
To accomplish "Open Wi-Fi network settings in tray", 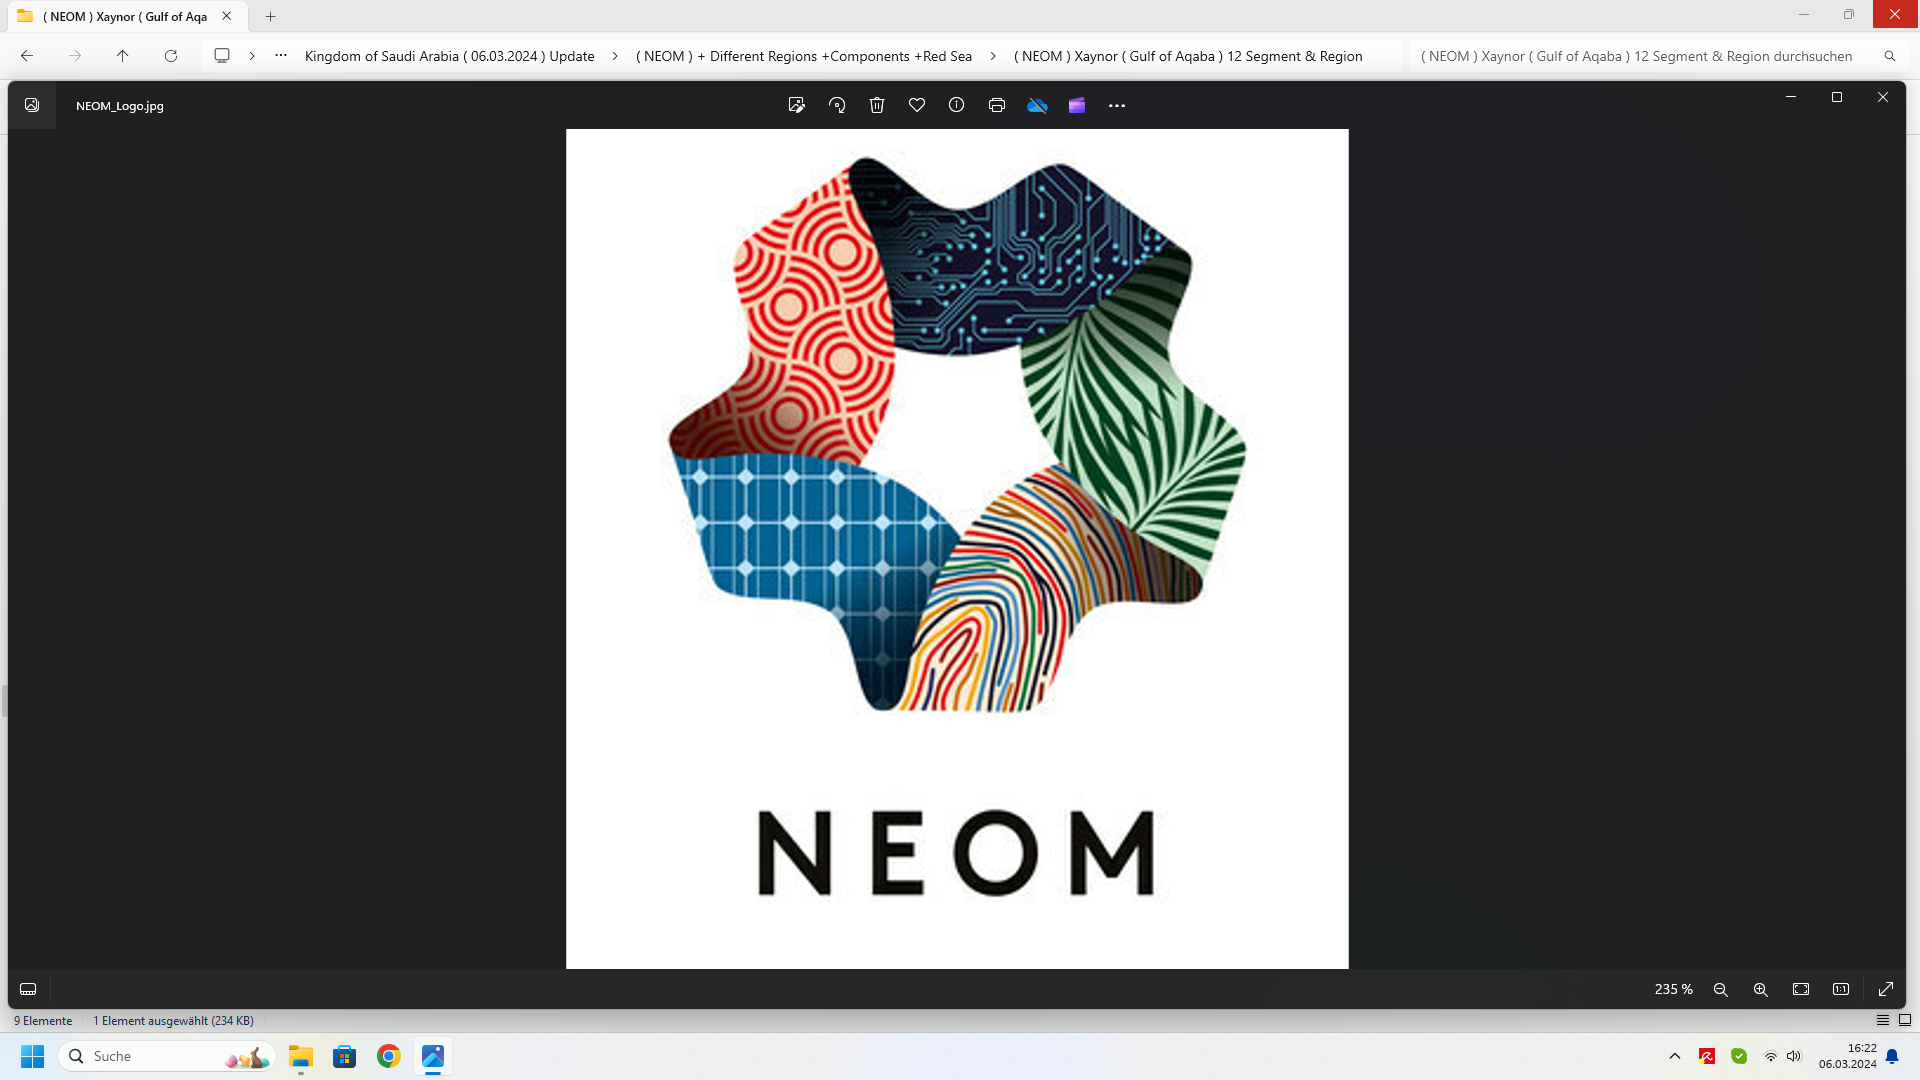I will [x=1771, y=1056].
